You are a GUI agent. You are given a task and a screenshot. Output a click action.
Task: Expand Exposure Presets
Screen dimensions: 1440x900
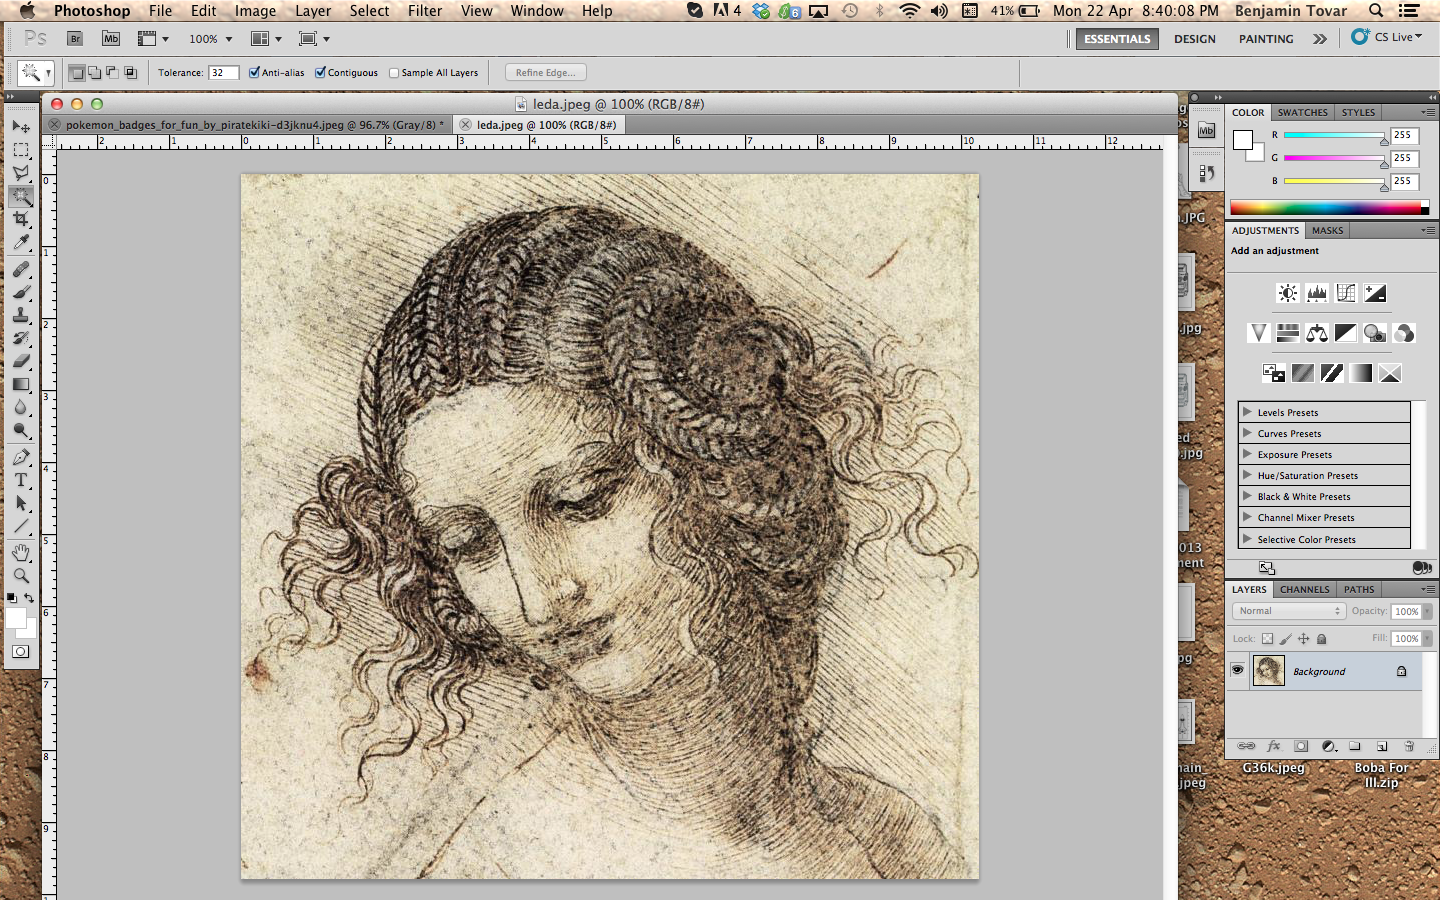pyautogui.click(x=1247, y=454)
